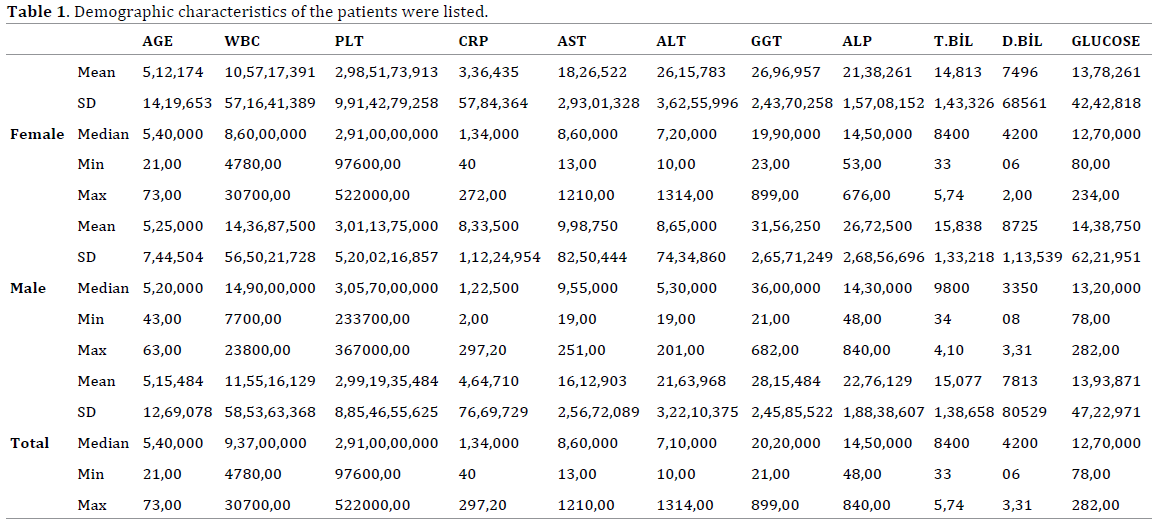Click the Female row group label
The height and width of the screenshot is (525, 1163).
click(x=37, y=134)
